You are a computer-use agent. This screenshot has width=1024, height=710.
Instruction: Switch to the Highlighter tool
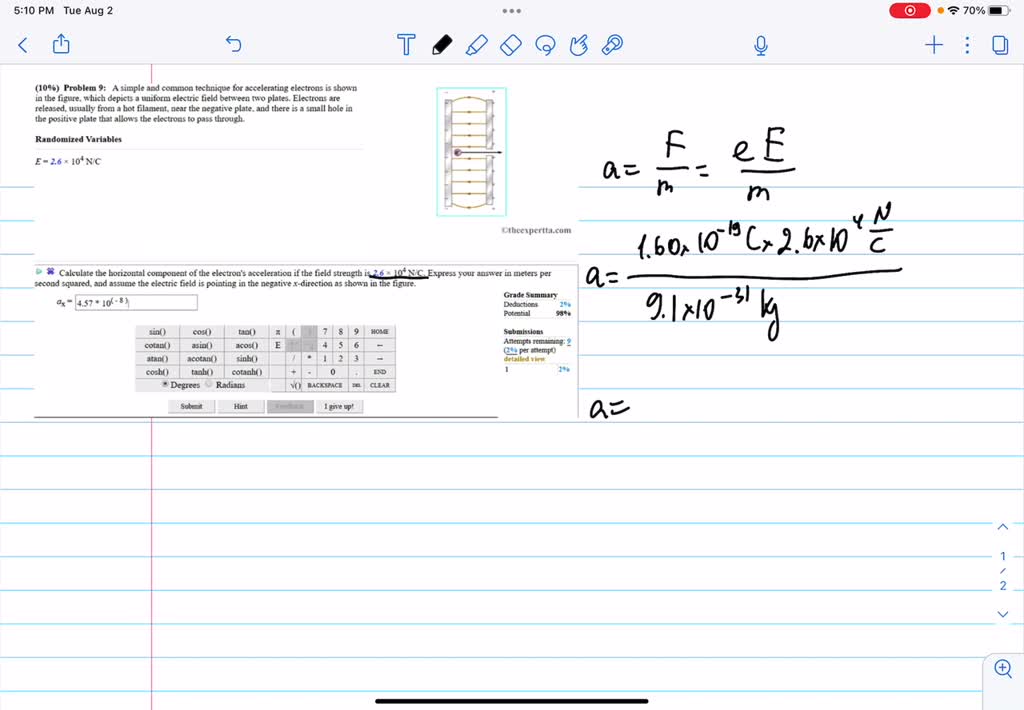[x=476, y=45]
